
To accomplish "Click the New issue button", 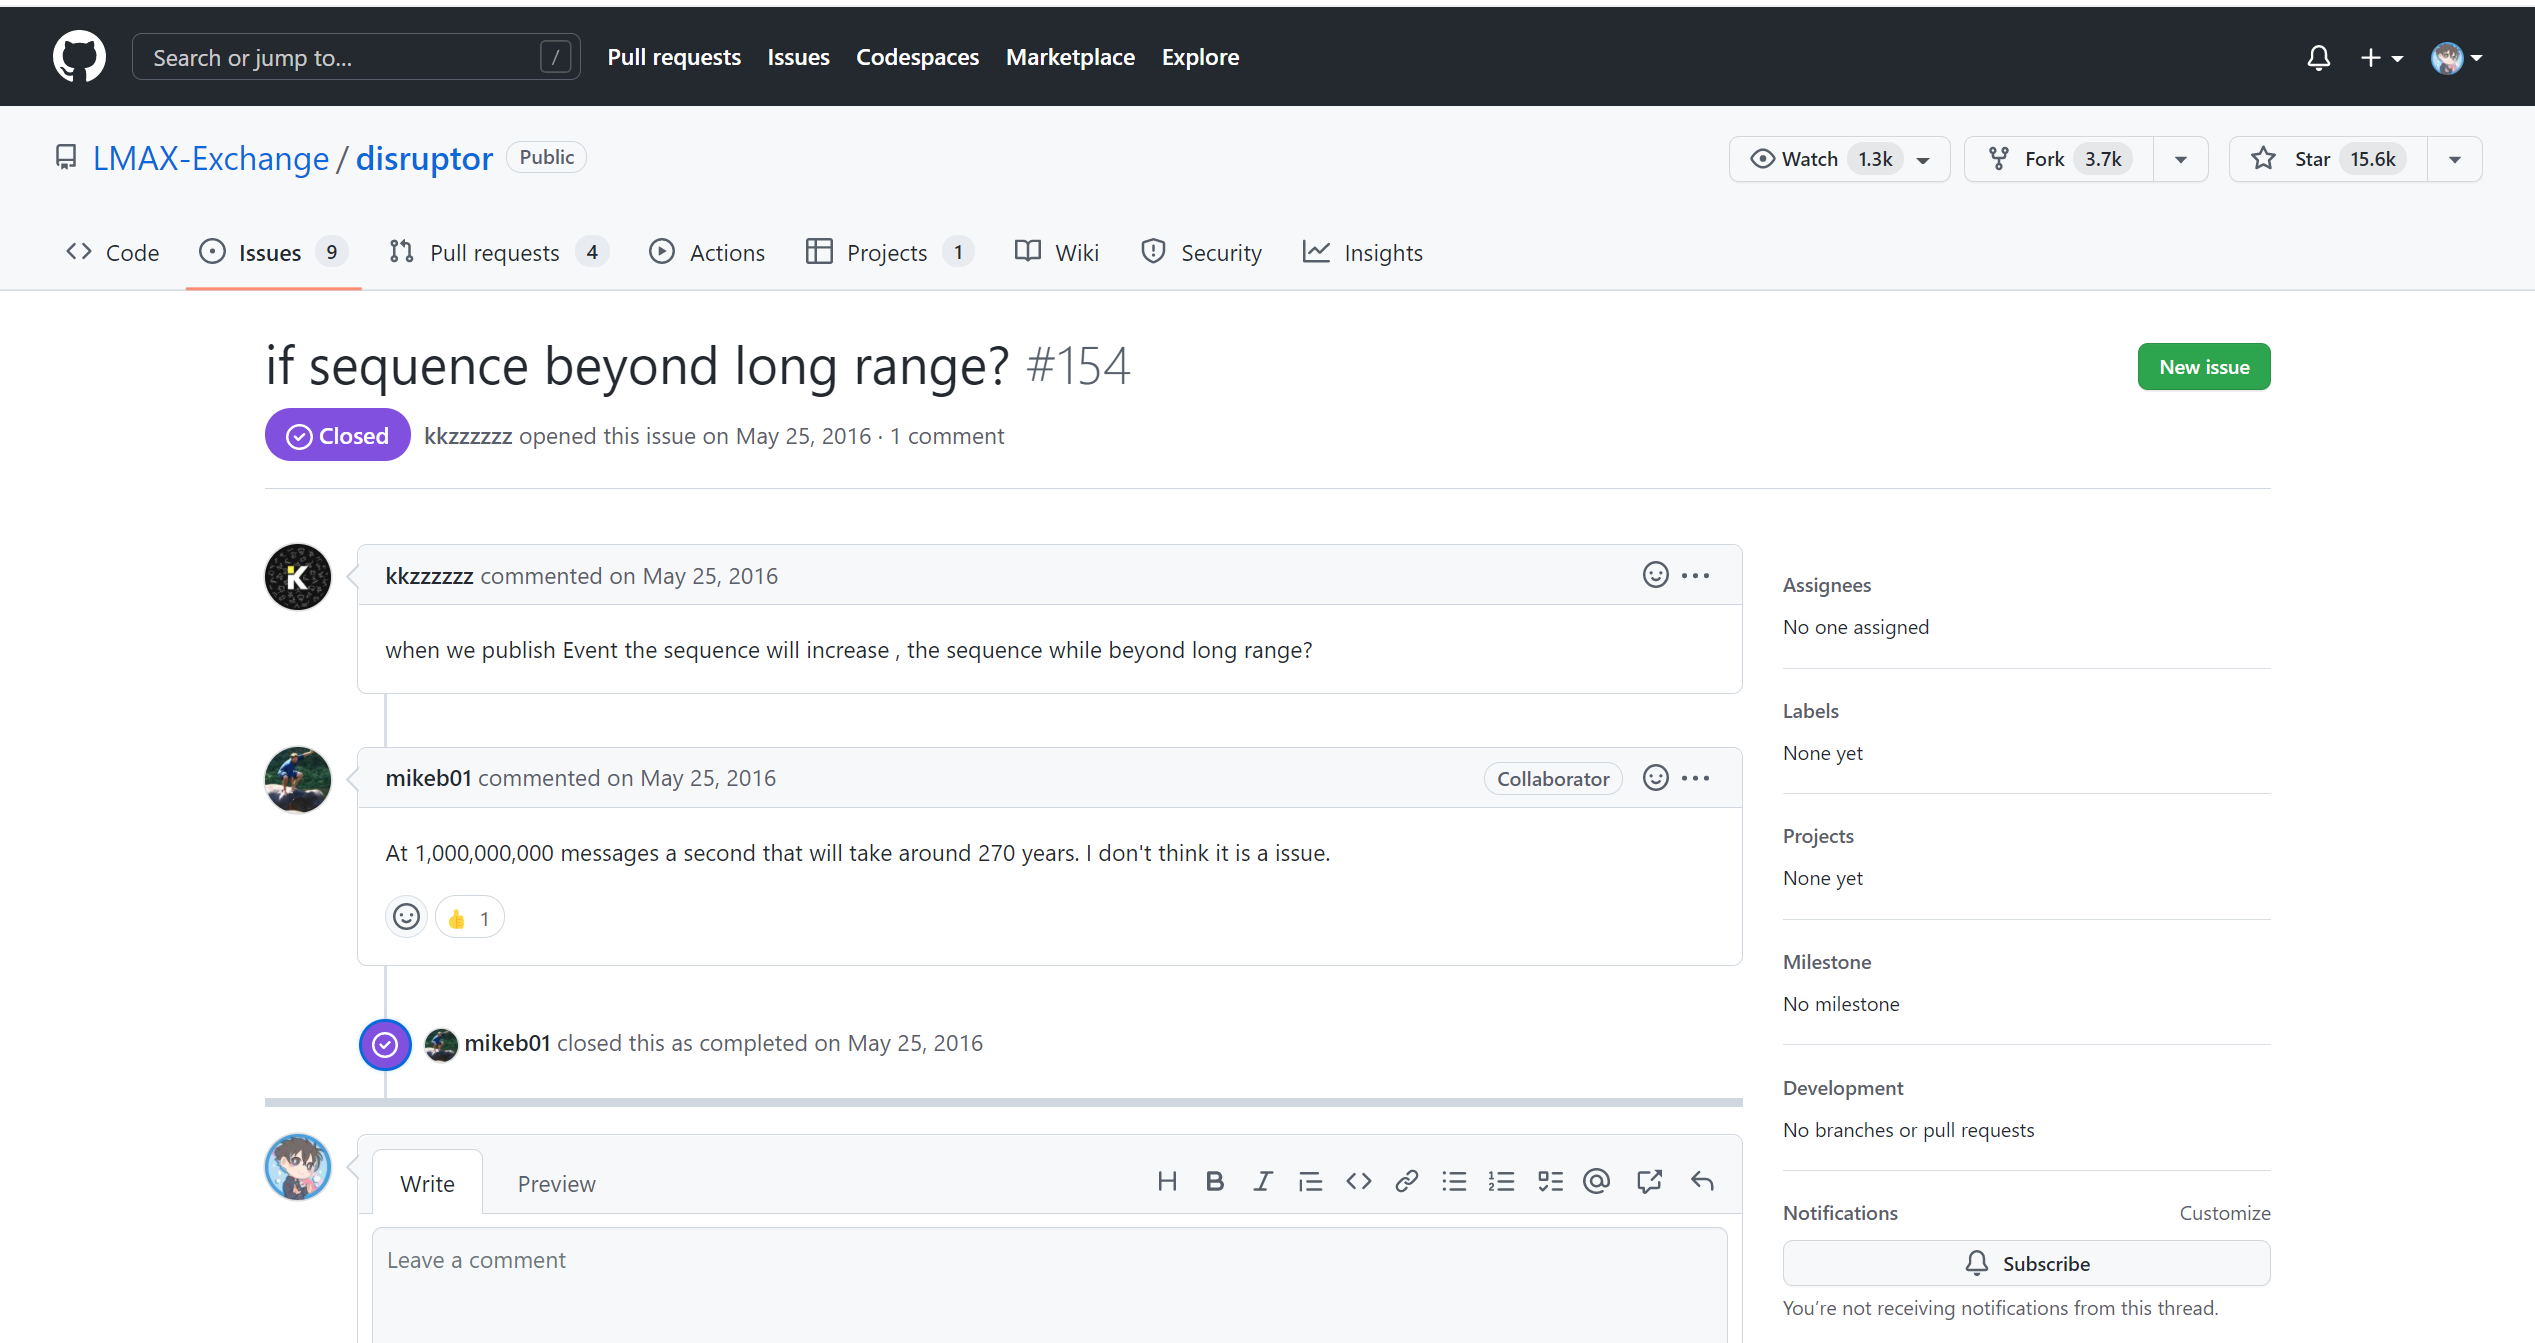I will point(2204,367).
